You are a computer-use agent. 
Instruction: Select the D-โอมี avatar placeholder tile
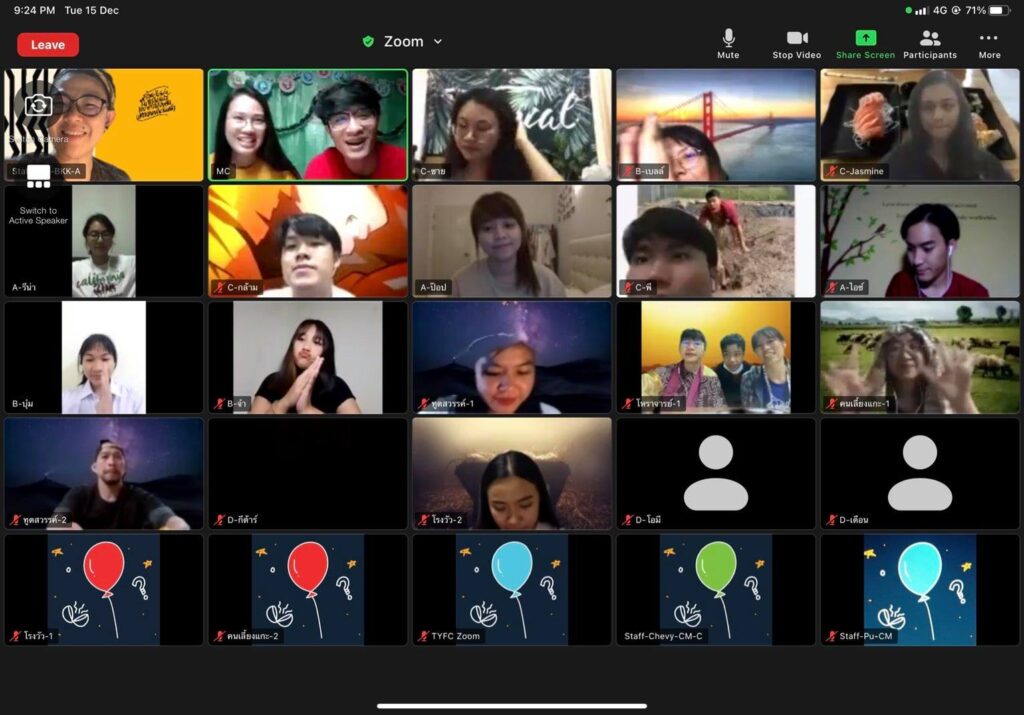715,472
